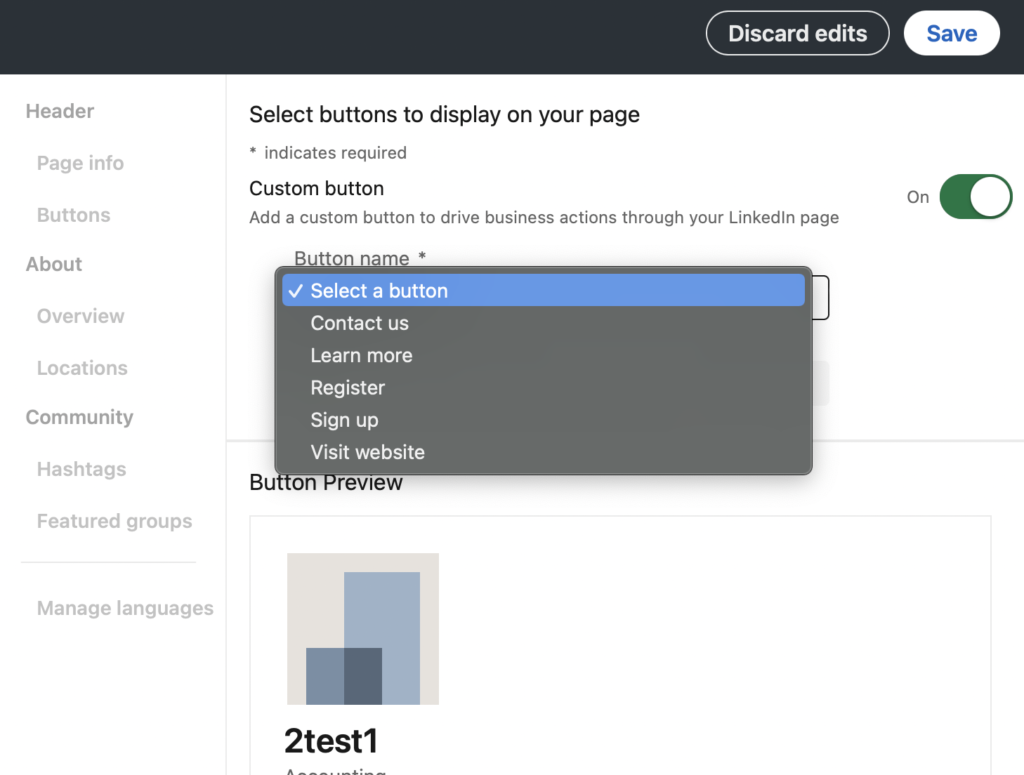This screenshot has height=775, width=1024.
Task: Pick 'Register' in the button name list
Action: [x=347, y=388]
